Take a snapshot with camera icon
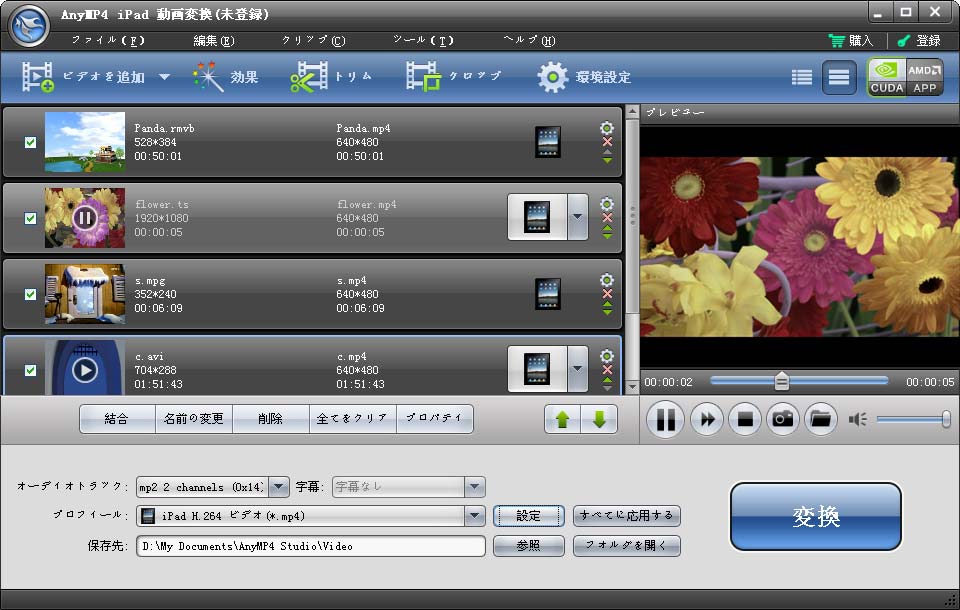Viewport: 960px width, 610px height. (783, 419)
